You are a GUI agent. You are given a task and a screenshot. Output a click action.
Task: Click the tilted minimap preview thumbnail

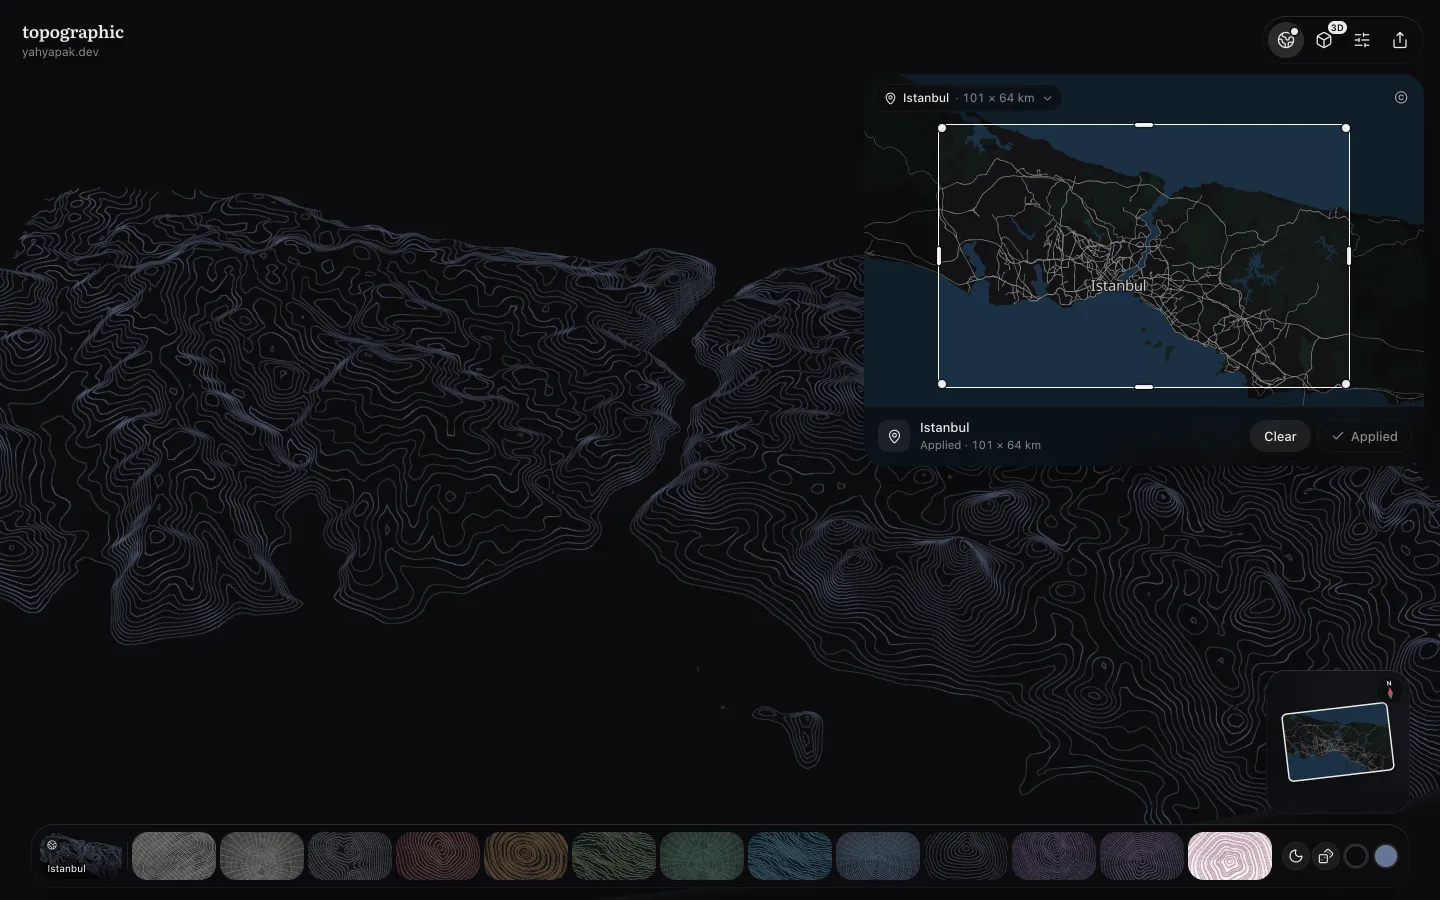[x=1338, y=742]
